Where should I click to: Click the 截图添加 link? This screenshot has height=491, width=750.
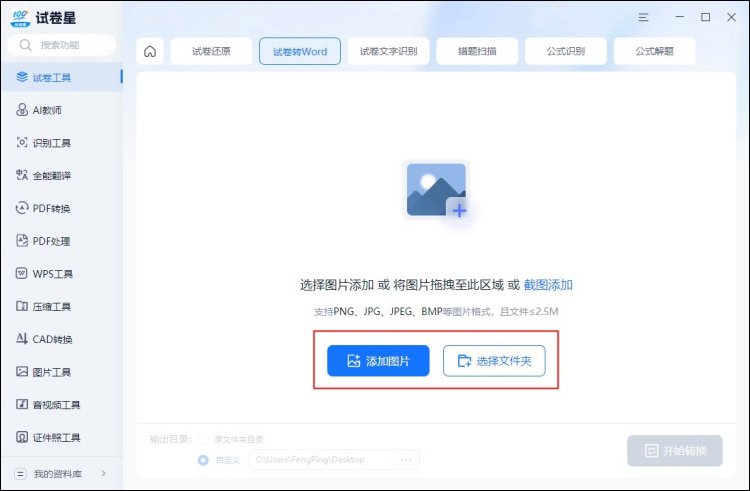(548, 285)
